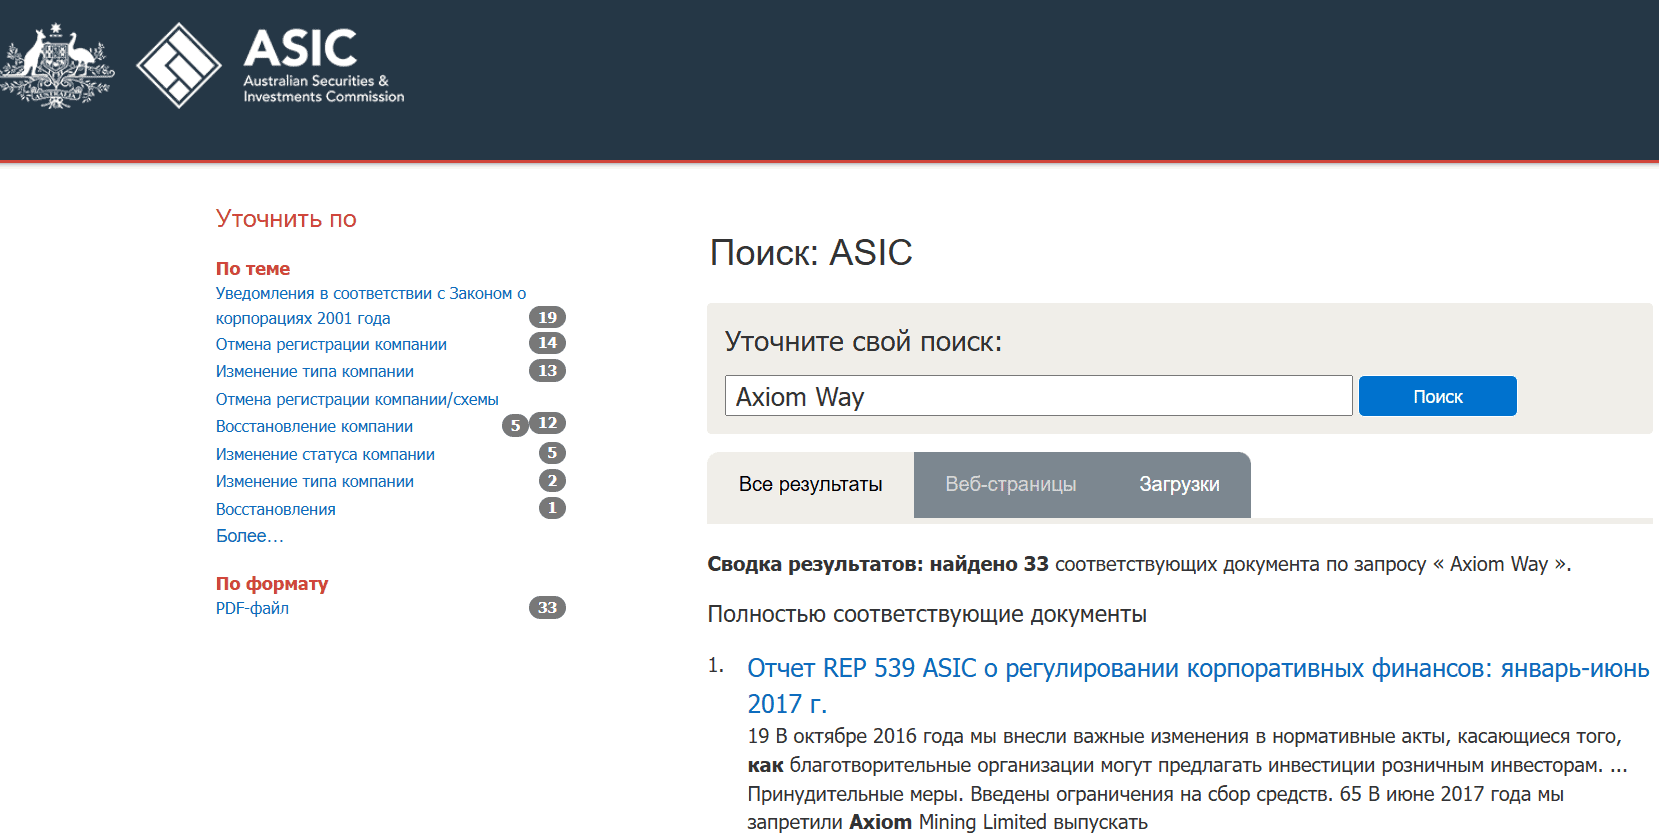Filter by Уведомления в соответствии с Законом о корпорациях
The image size is (1659, 838).
[x=370, y=306]
